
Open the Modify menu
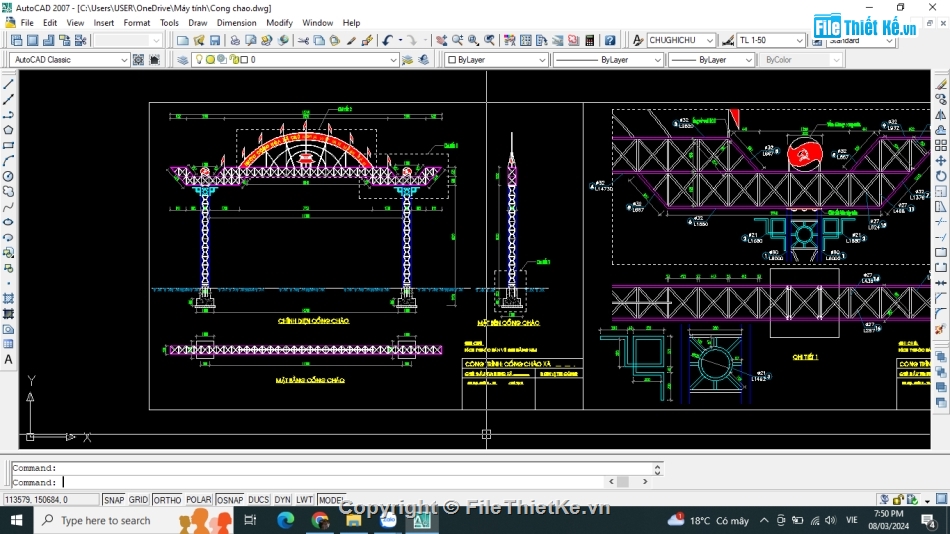pos(279,23)
